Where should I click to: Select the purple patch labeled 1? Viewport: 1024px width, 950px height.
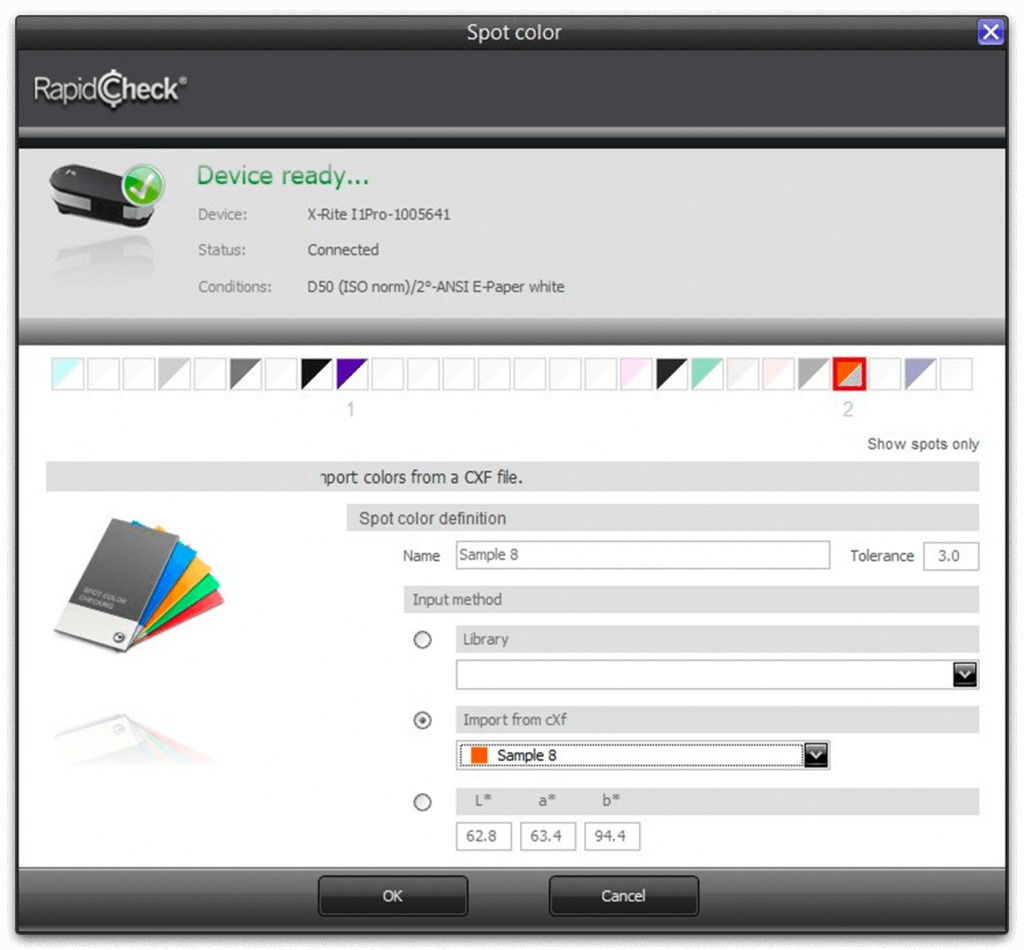click(352, 374)
